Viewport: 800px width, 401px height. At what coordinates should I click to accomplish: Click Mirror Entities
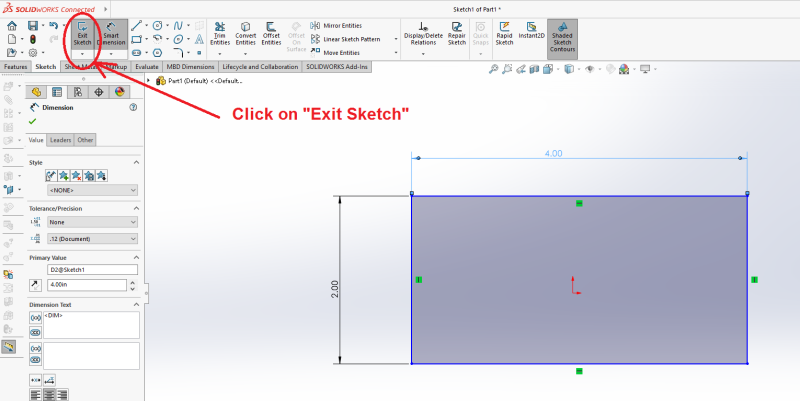coord(336,26)
